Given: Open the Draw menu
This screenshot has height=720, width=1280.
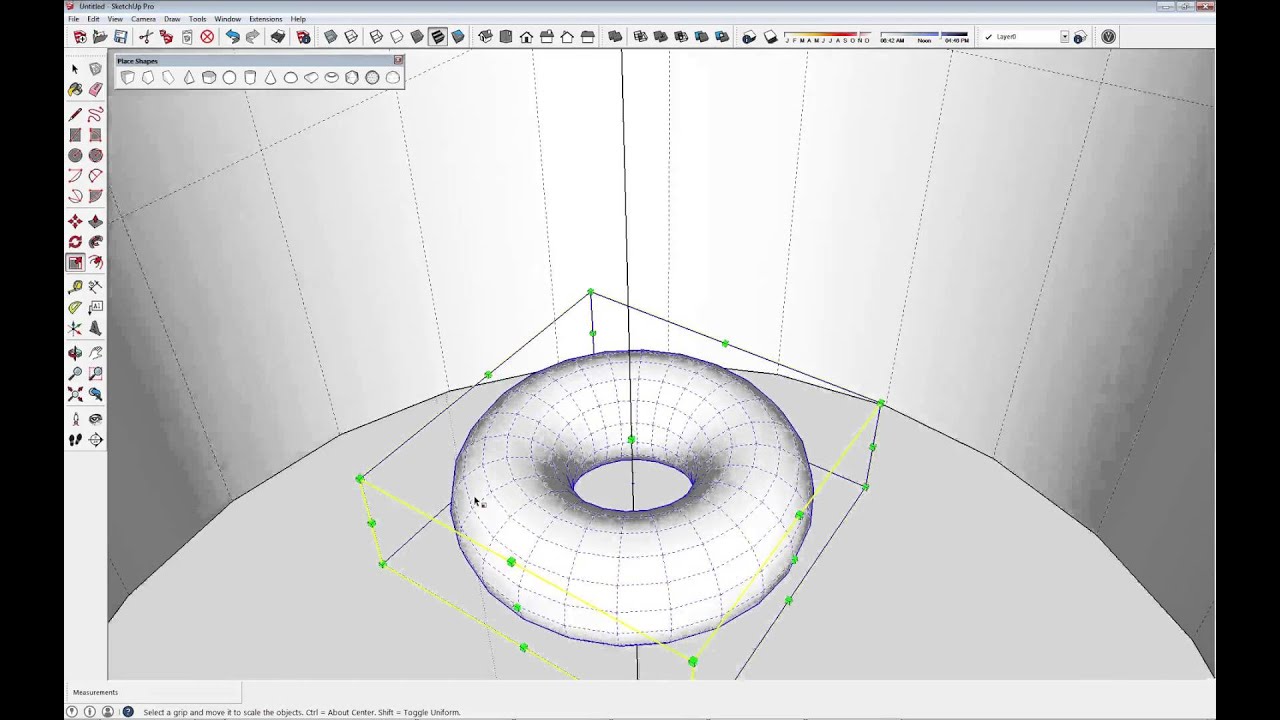Looking at the screenshot, I should [172, 19].
